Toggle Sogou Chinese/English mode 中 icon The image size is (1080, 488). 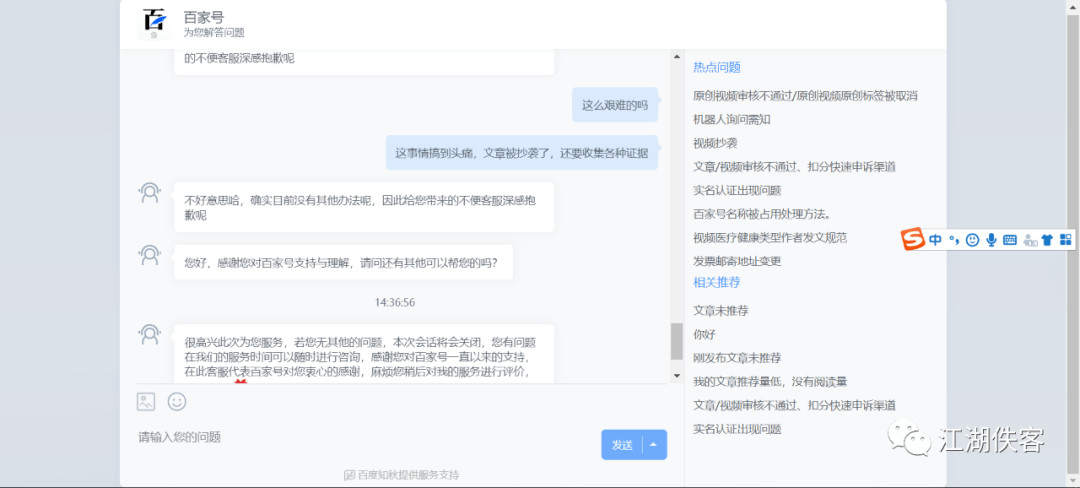click(x=935, y=240)
